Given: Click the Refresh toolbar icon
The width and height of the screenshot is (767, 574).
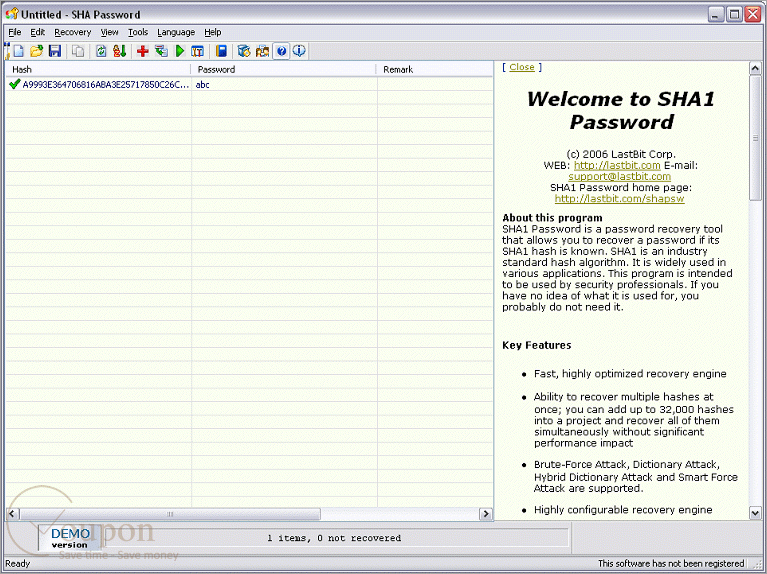Looking at the screenshot, I should point(101,51).
